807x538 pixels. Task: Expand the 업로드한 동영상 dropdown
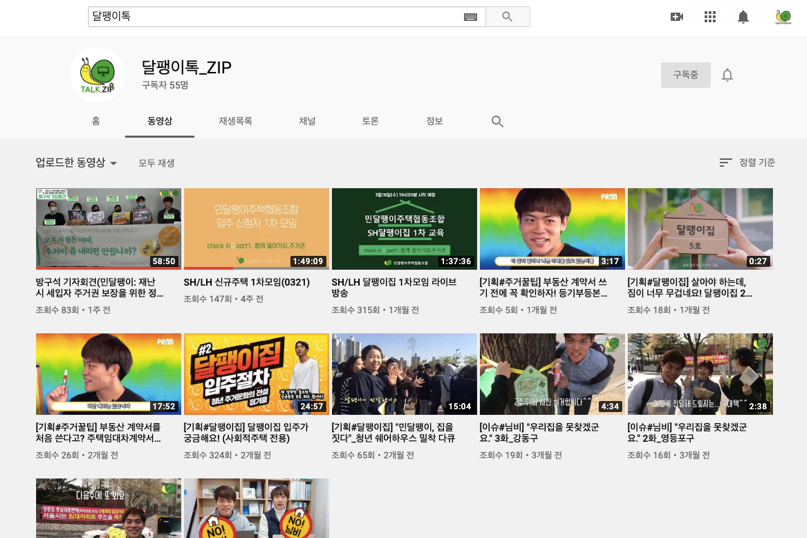tap(76, 163)
